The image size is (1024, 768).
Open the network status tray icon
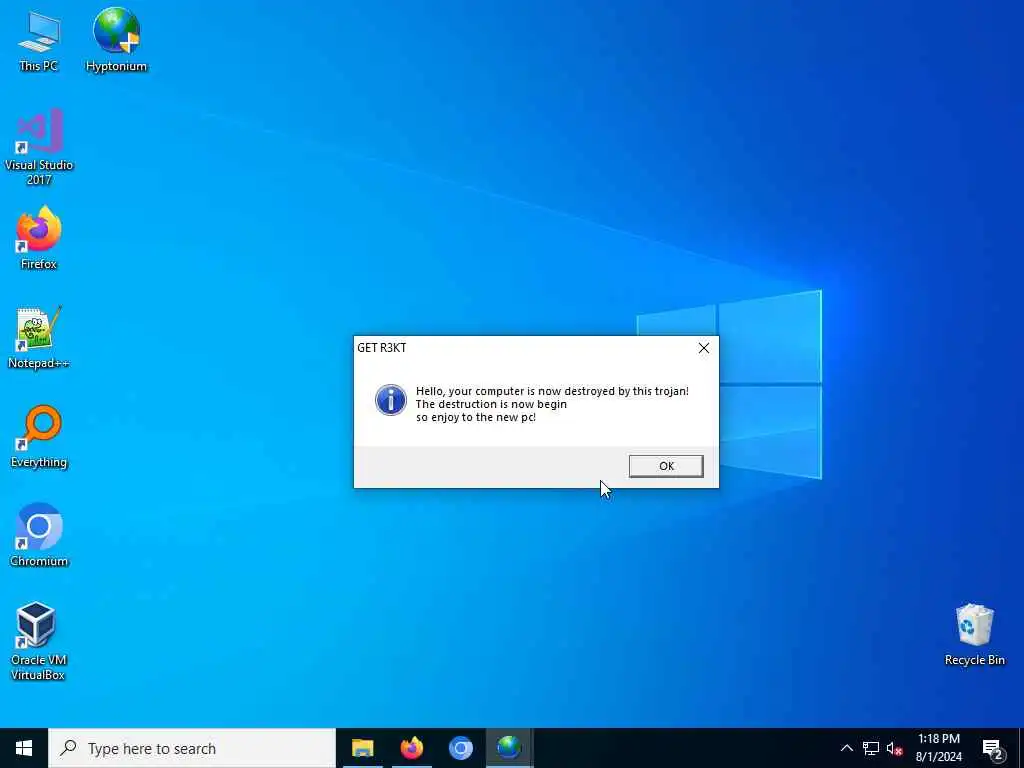(871, 748)
